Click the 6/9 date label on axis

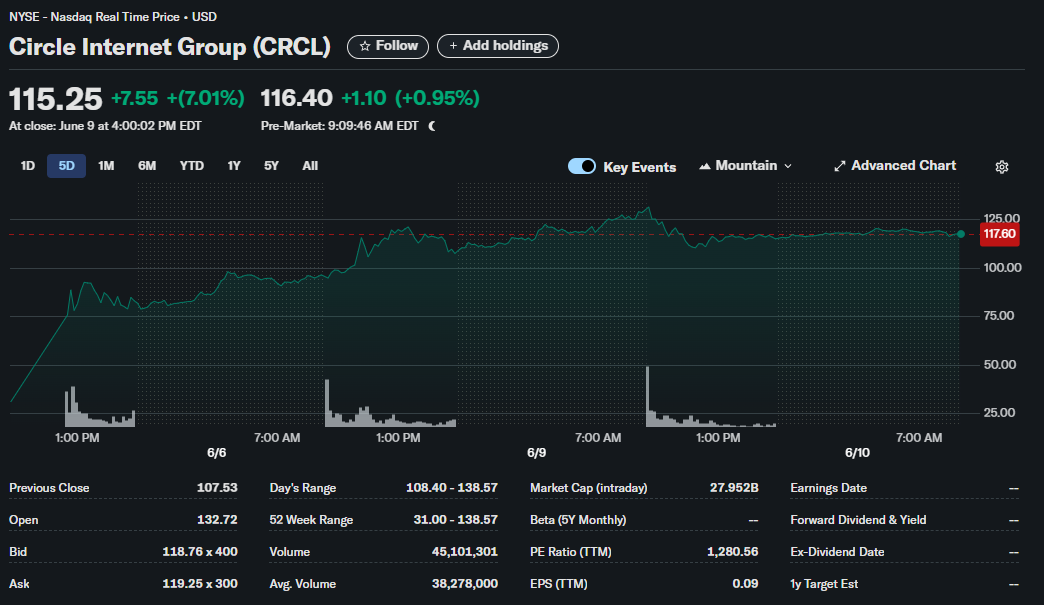537,453
